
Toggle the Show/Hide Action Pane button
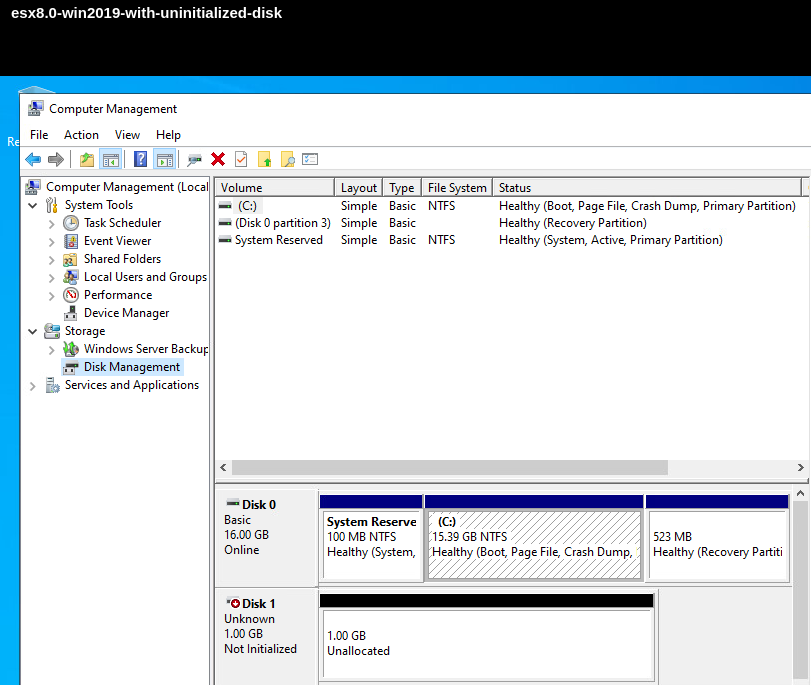[165, 159]
